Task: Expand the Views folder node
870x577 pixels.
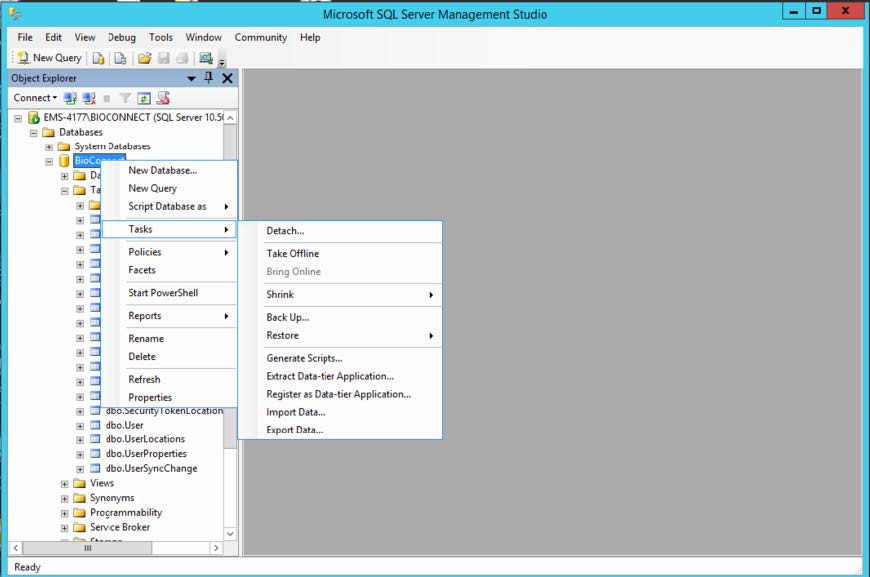Action: coord(63,483)
